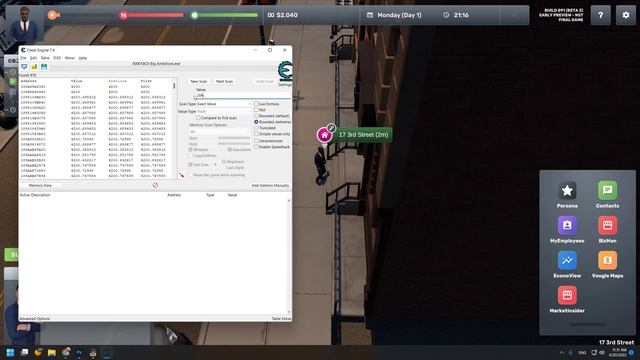640x360 pixels.
Task: Toggle the Simple values only checkbox
Action: [x=256, y=134]
